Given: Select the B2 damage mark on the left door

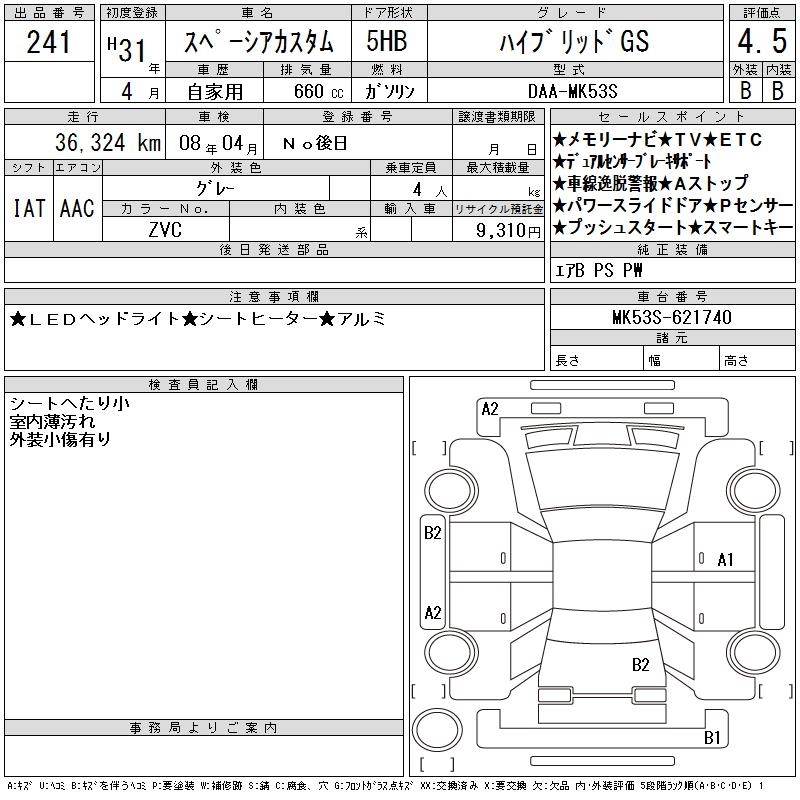Looking at the screenshot, I should click(433, 533).
